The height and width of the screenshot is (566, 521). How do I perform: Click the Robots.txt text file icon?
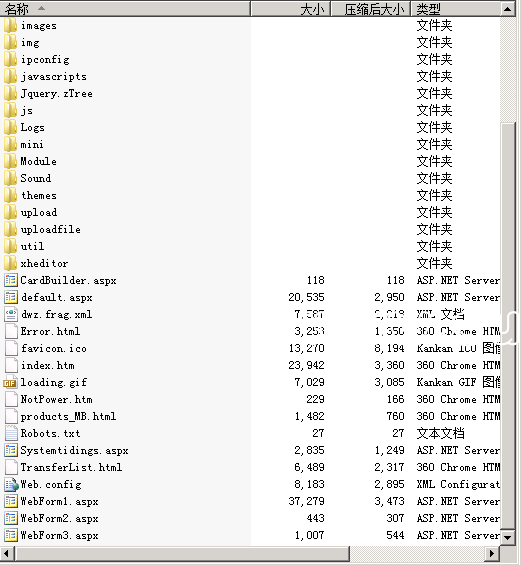(x=11, y=434)
